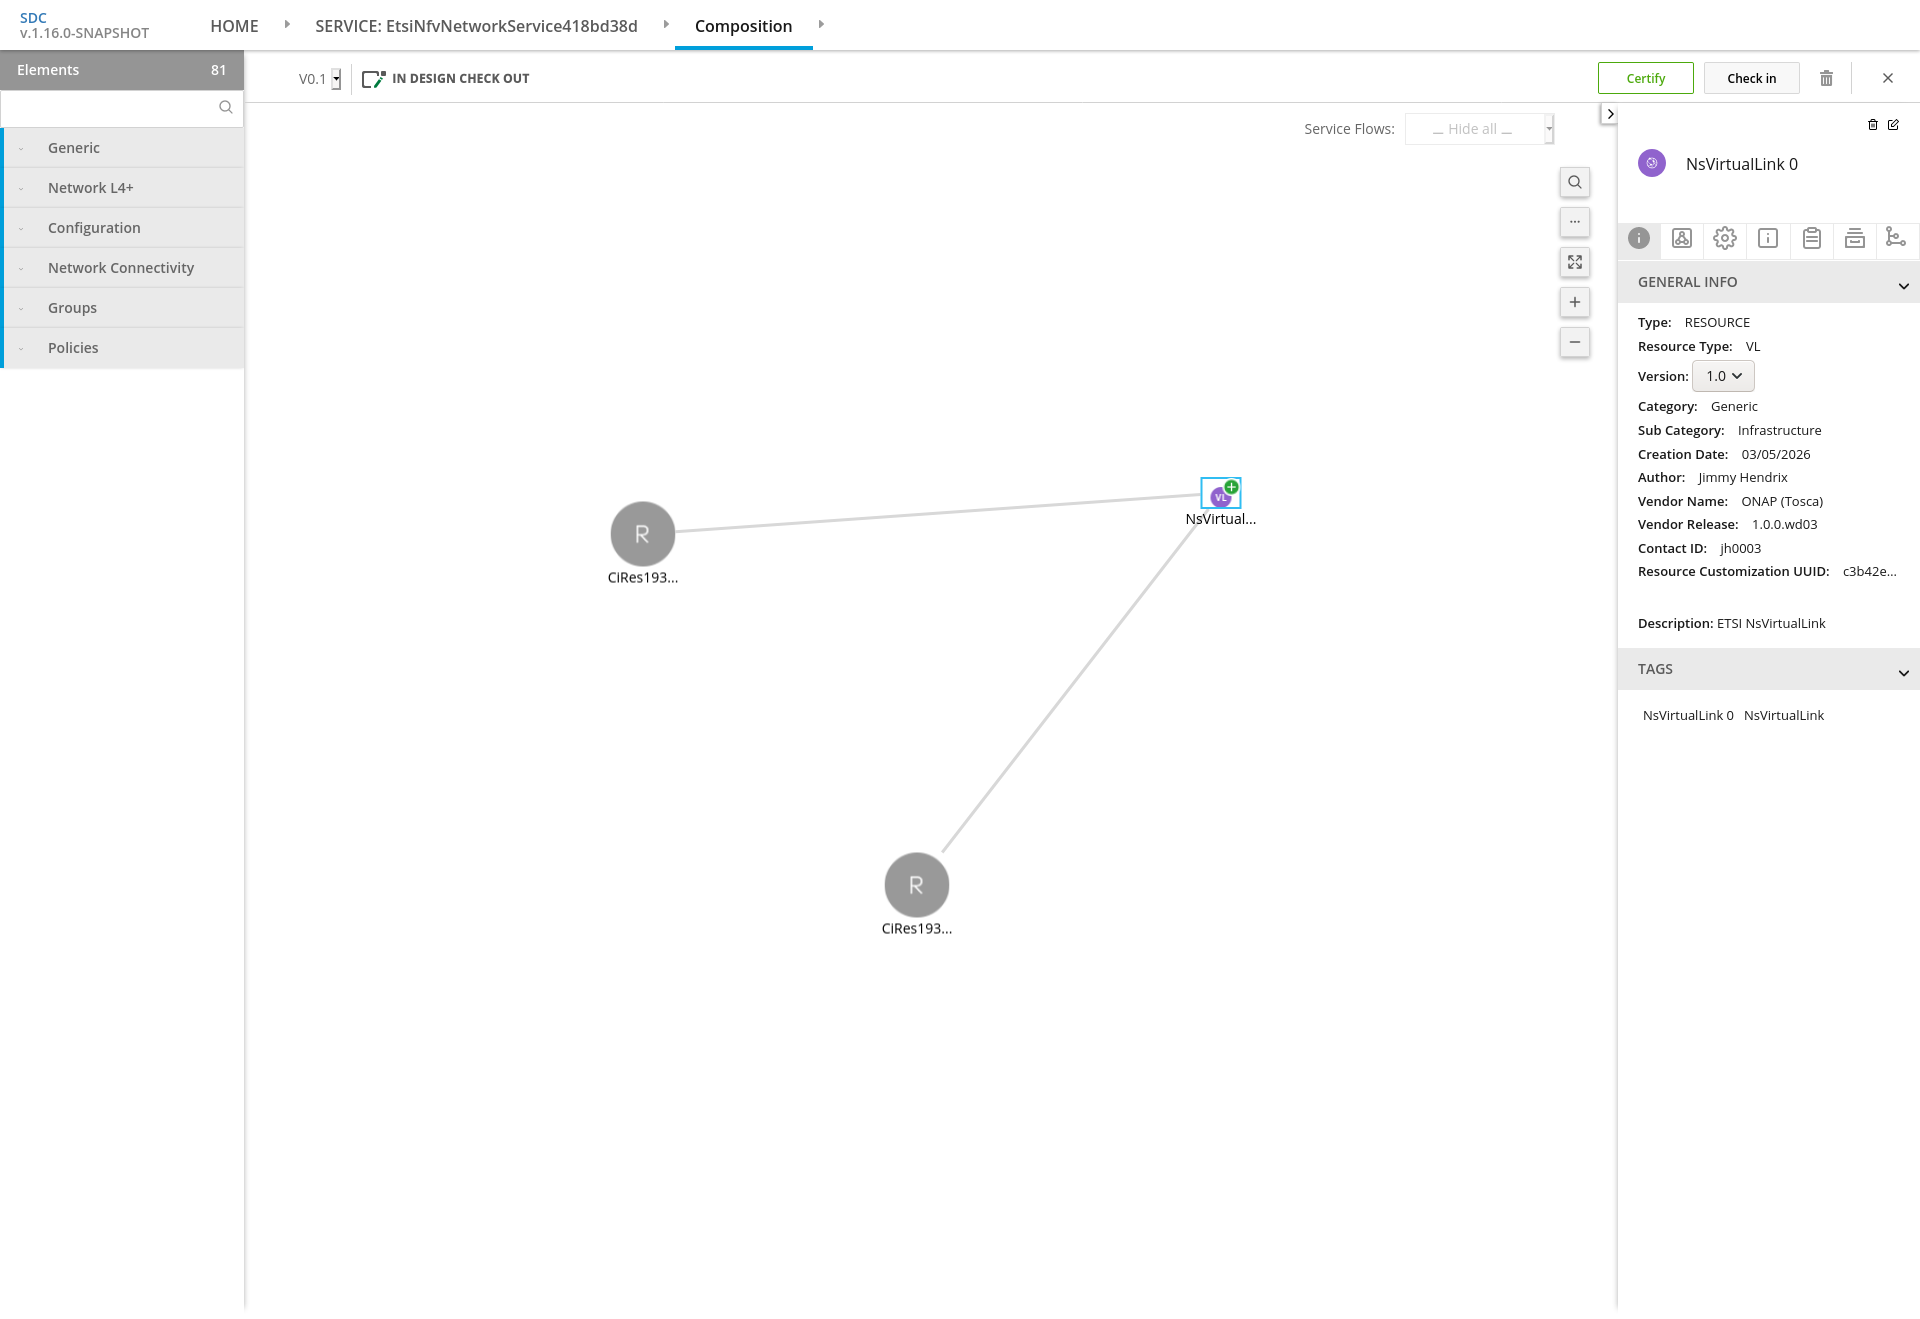Fit canvas to screen with expand icon
Viewport: 1920px width, 1319px height.
[1575, 262]
